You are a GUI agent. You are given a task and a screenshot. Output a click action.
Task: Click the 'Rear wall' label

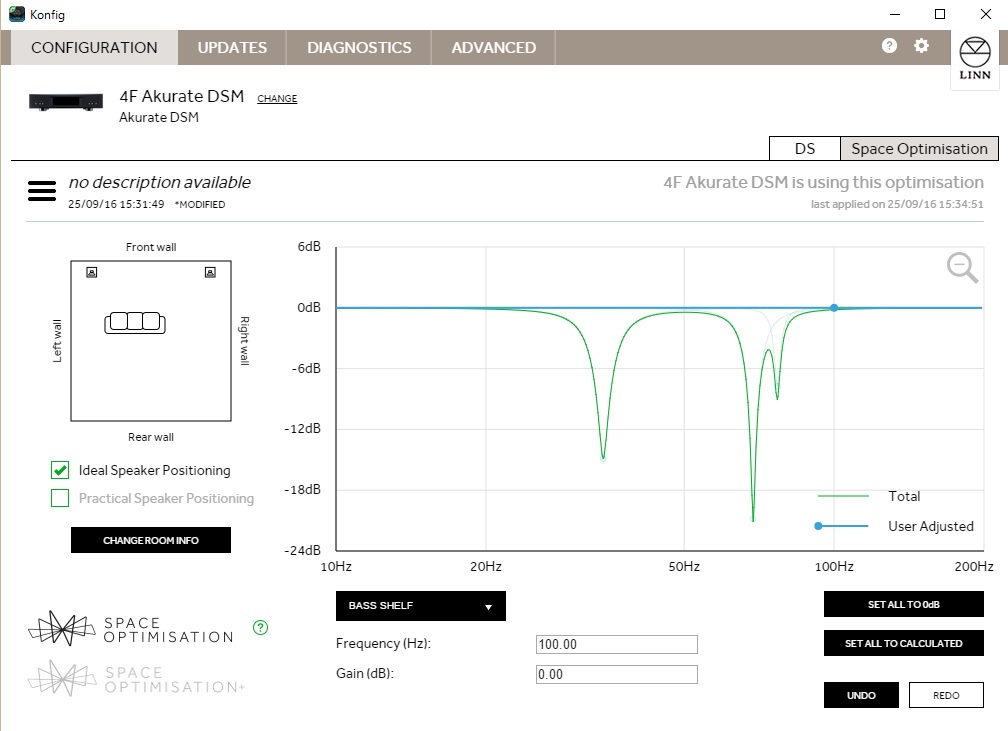(x=151, y=437)
